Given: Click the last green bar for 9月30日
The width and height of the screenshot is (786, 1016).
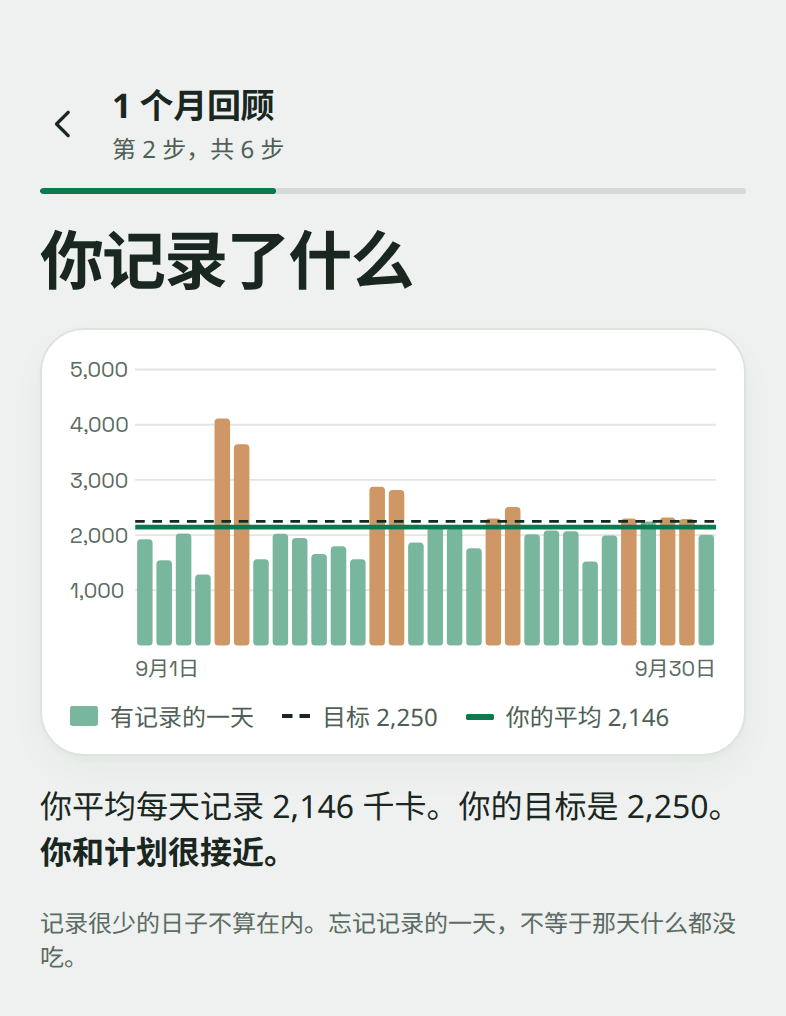Looking at the screenshot, I should 706,590.
